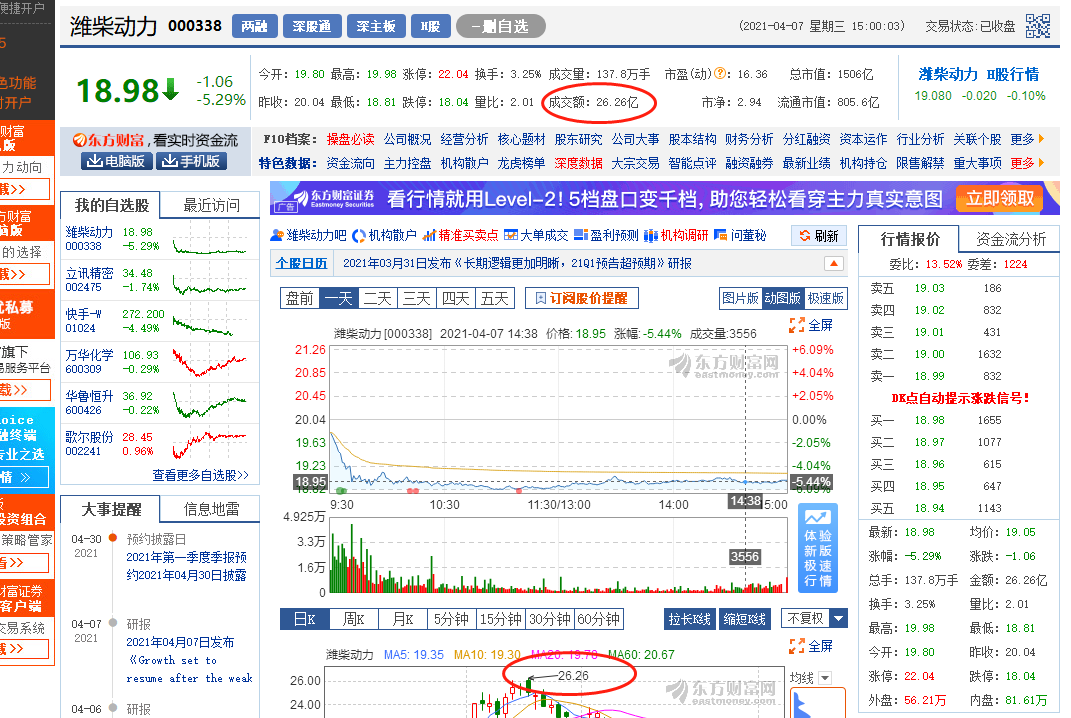Viewport: 1071px width, 718px height.
Task: Click the 订阅股价提醒 button
Action: [x=582, y=299]
